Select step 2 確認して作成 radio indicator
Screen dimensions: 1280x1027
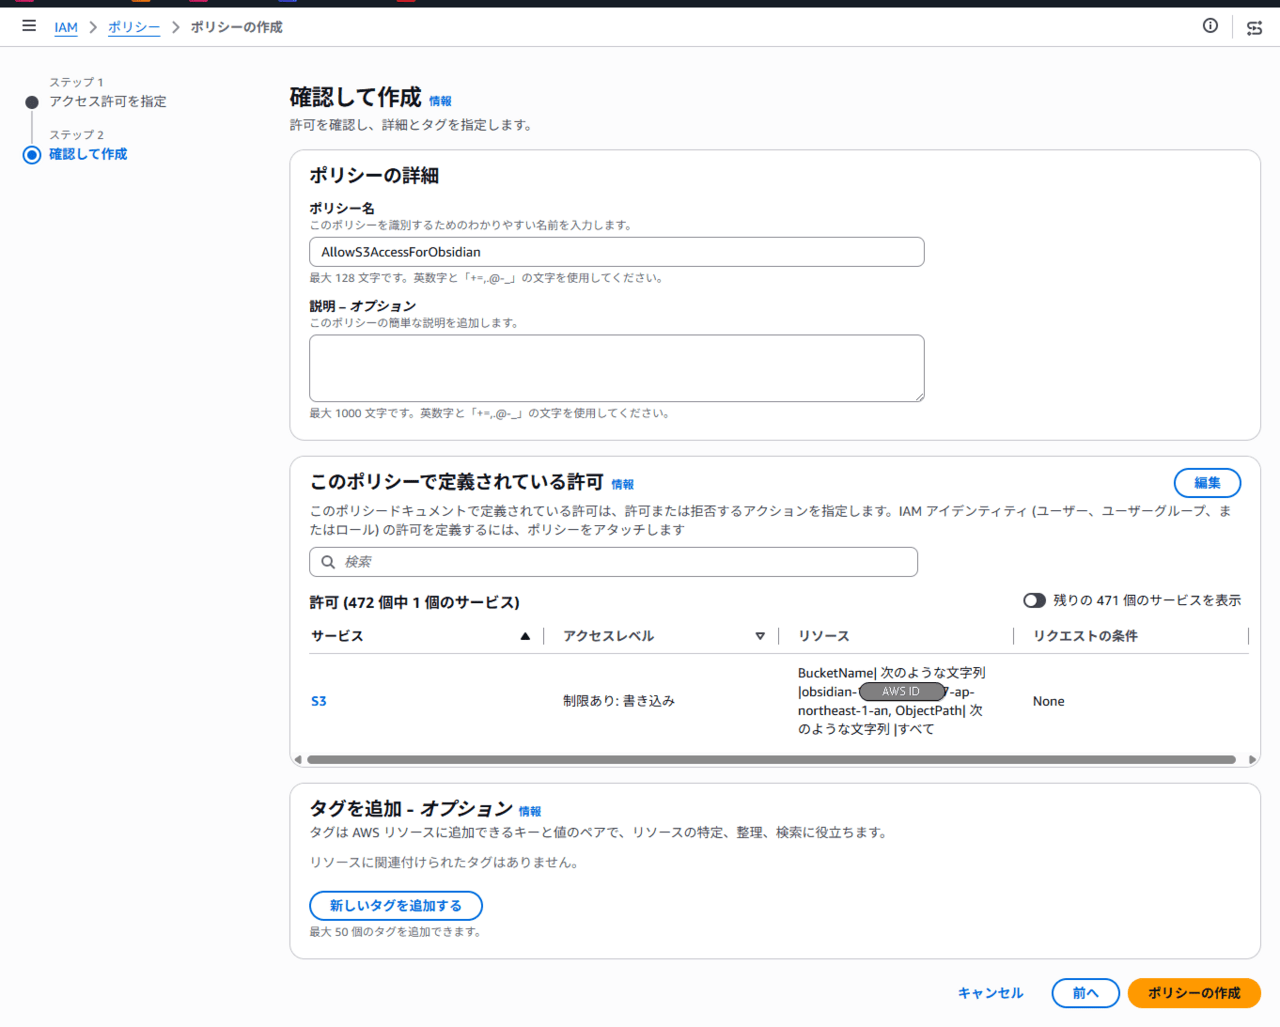point(32,155)
